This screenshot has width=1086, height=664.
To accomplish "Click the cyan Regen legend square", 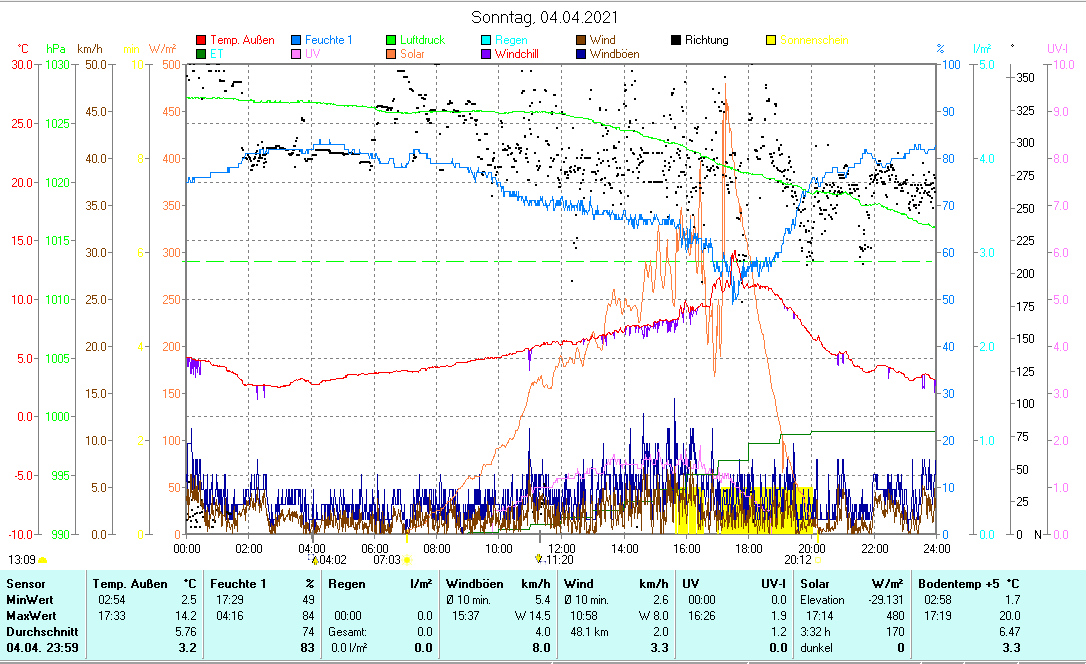I will pos(487,40).
